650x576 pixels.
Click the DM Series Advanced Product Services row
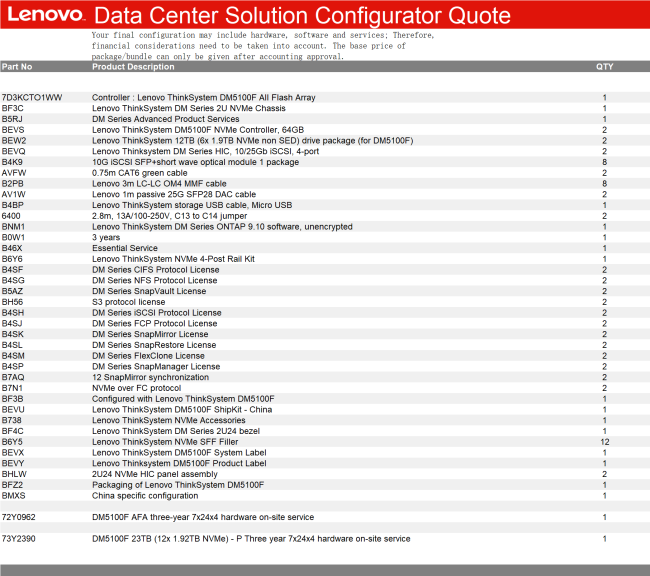(168, 119)
